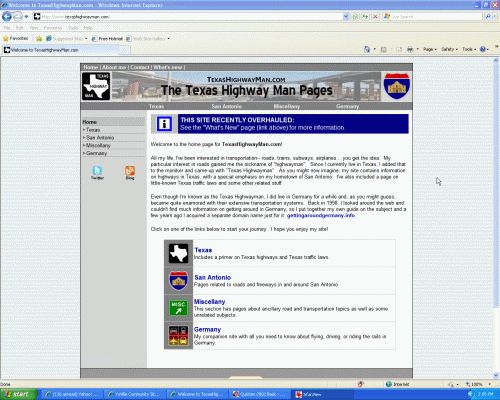Open the recent pages dropdown beside Forward
Screen dimensions: 500x400
click(27, 17)
